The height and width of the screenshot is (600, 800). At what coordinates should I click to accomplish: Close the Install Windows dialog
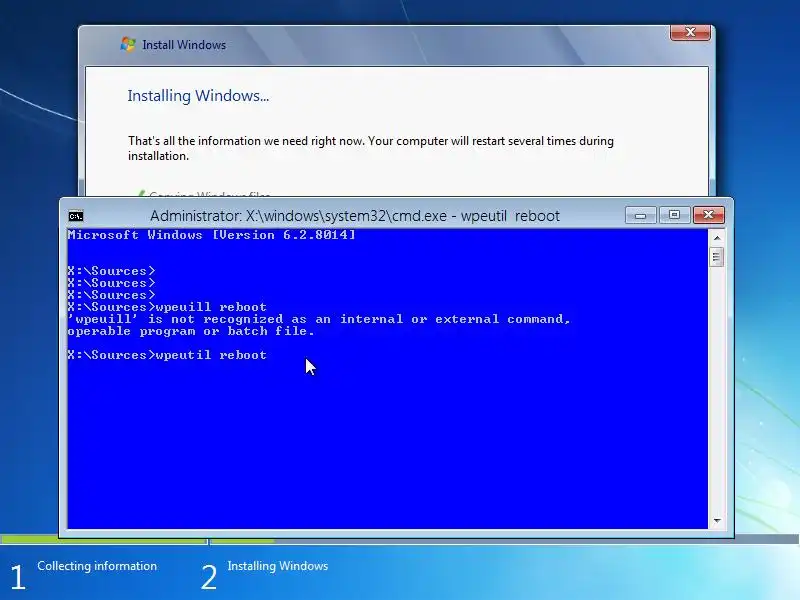click(x=690, y=32)
